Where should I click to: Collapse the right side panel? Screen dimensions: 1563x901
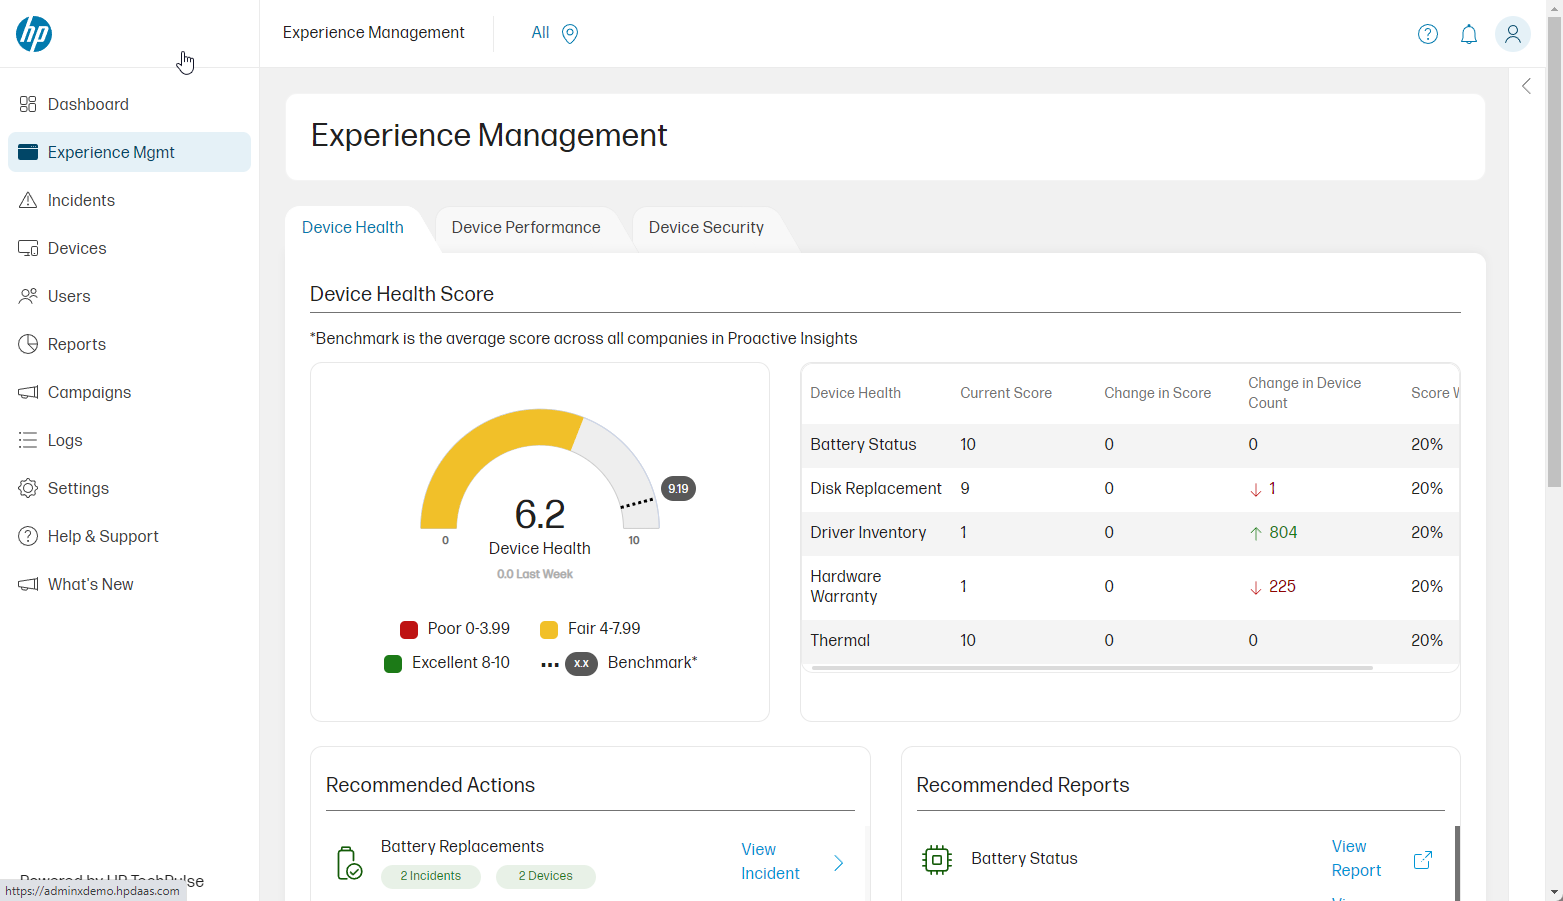coord(1526,86)
